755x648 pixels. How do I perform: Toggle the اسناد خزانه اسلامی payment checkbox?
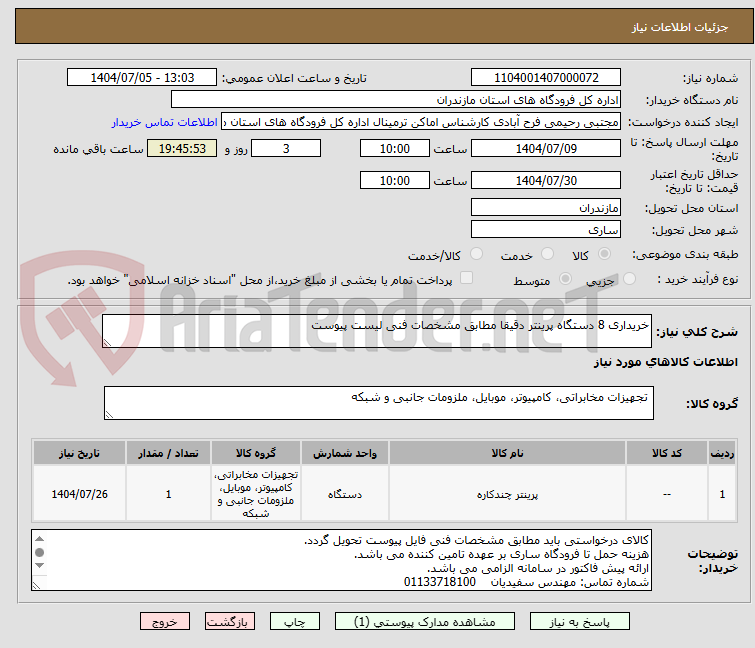(x=466, y=278)
